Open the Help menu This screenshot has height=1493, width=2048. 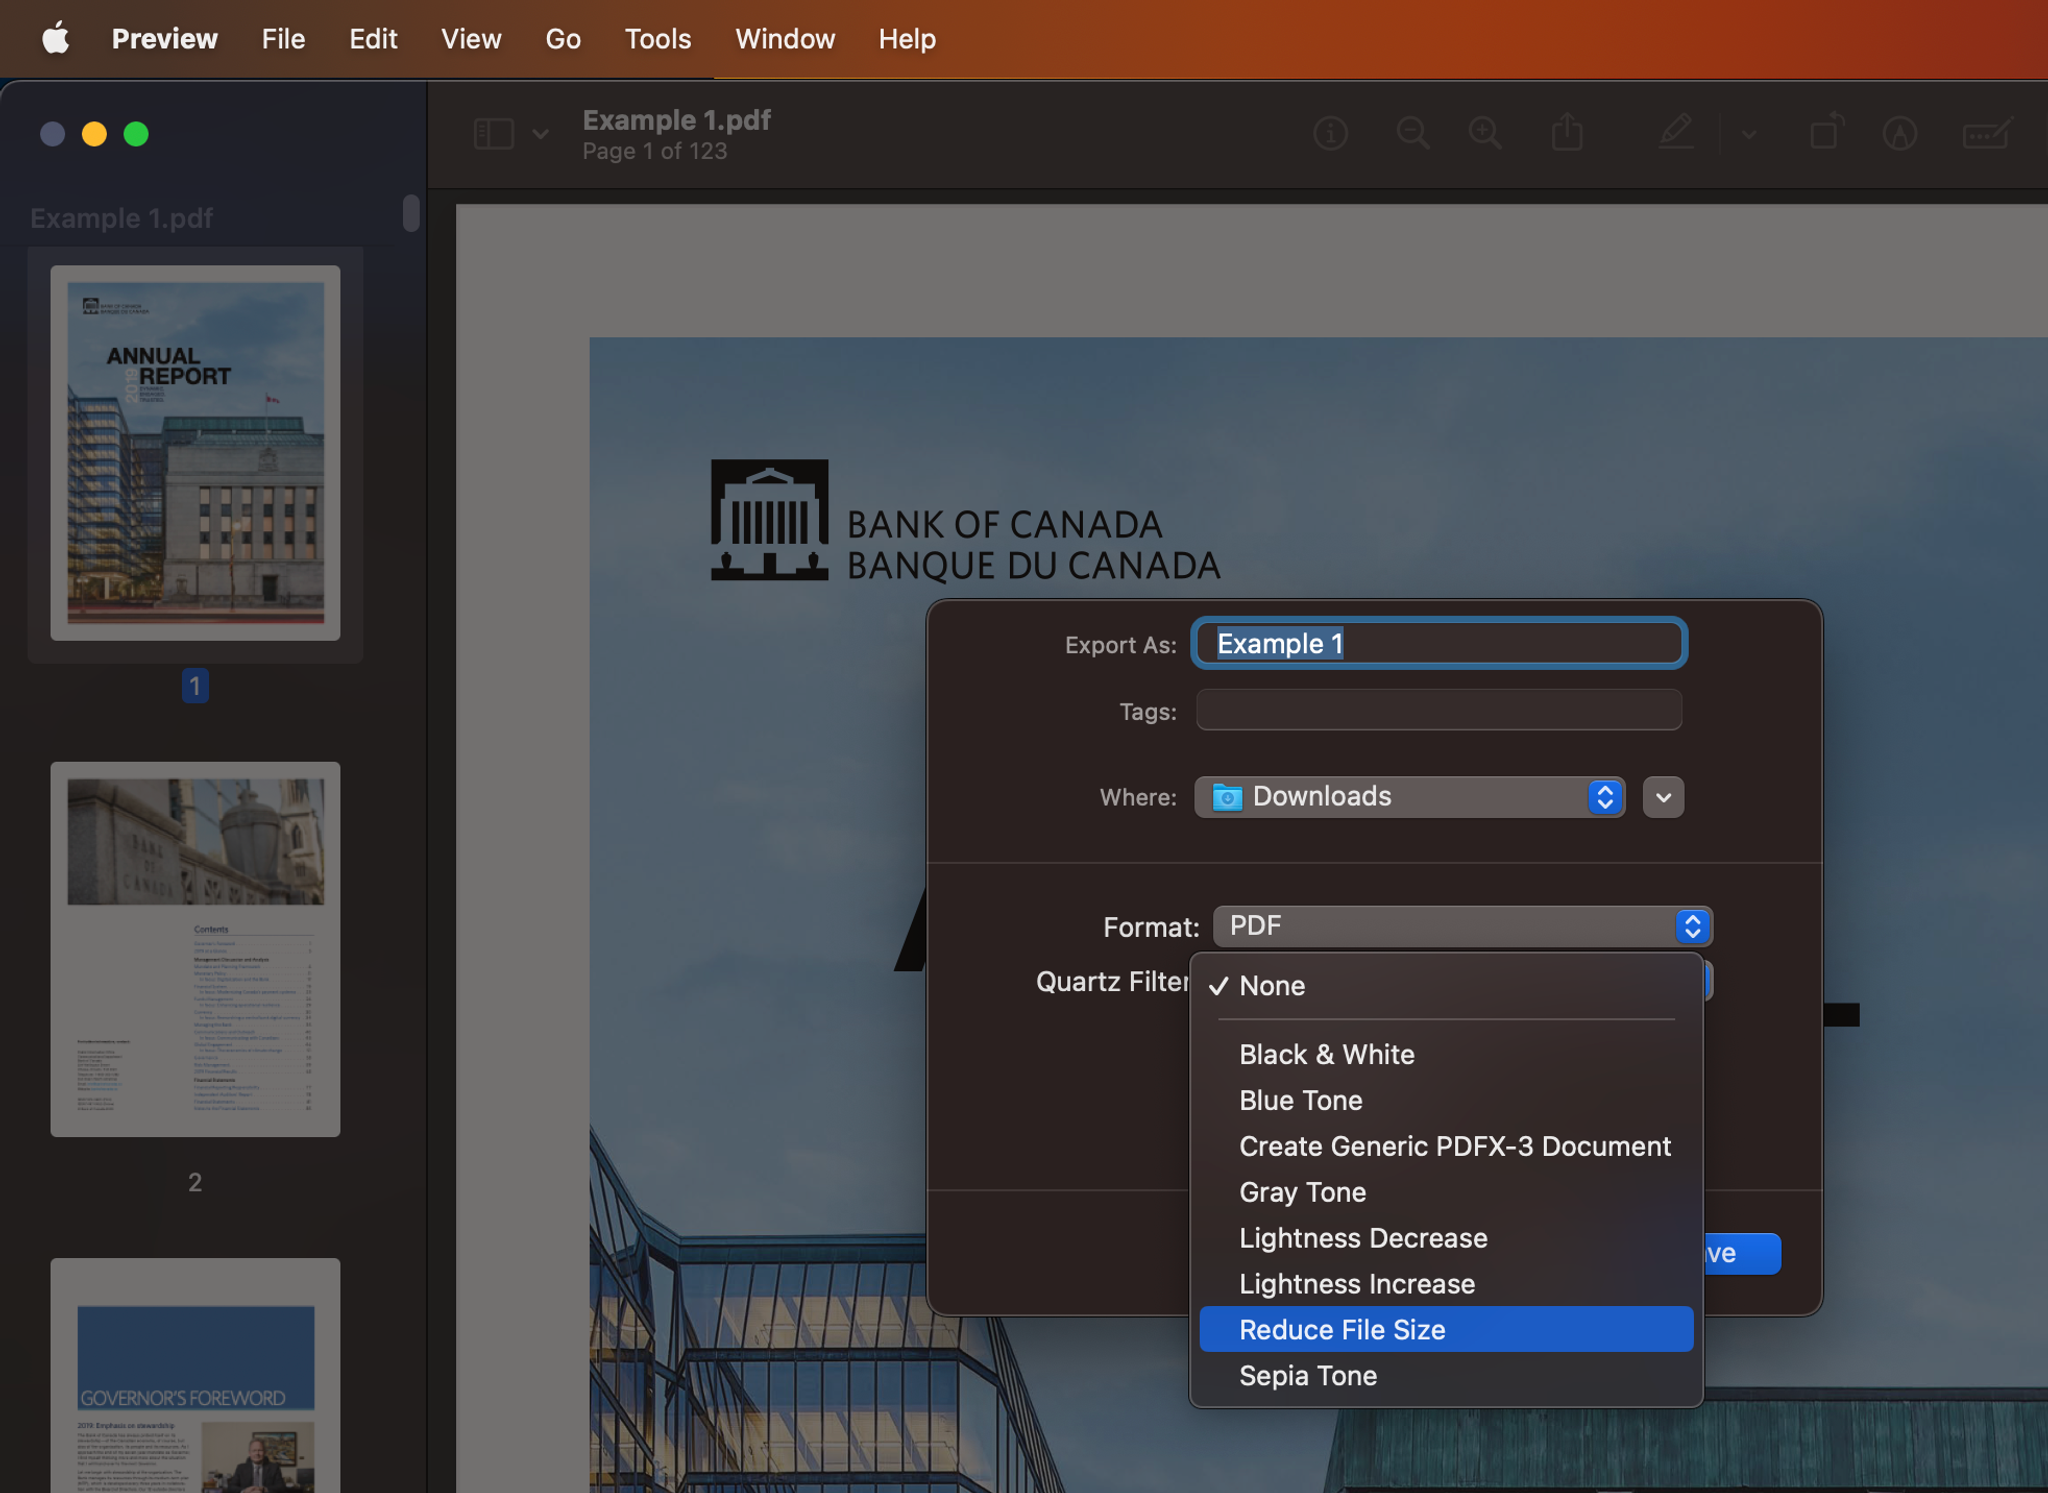pos(907,39)
